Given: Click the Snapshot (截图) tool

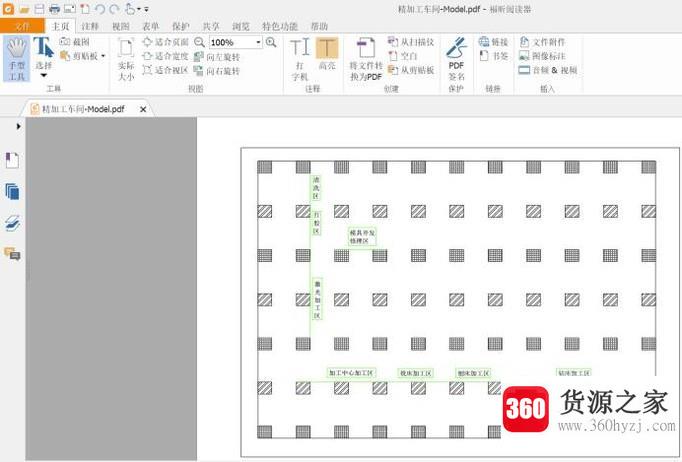Looking at the screenshot, I should pos(75,42).
